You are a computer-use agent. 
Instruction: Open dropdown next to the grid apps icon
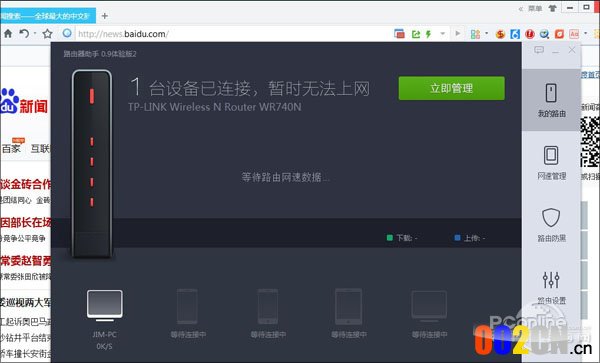coord(486,34)
